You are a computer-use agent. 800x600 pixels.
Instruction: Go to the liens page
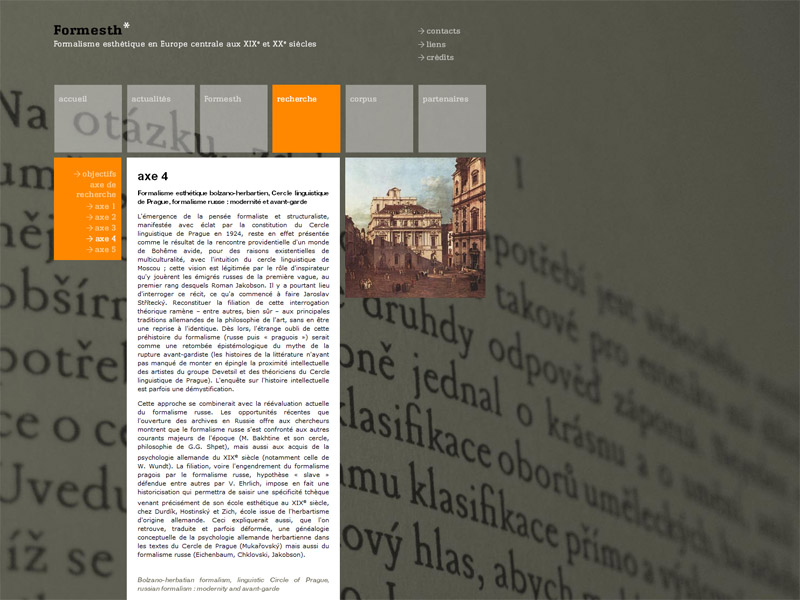click(x=432, y=44)
